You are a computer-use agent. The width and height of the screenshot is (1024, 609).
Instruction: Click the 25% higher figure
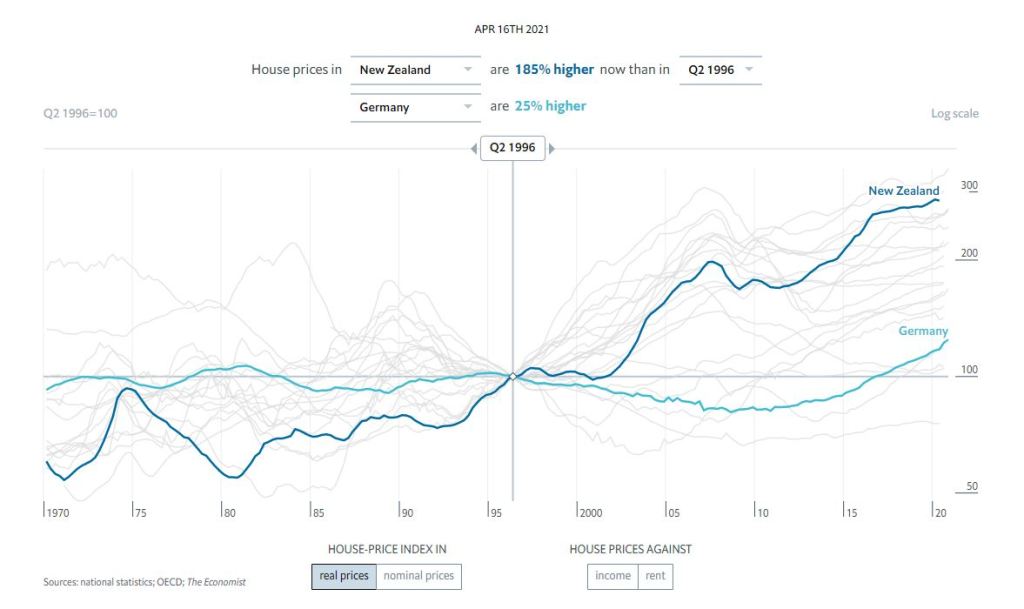[x=550, y=106]
